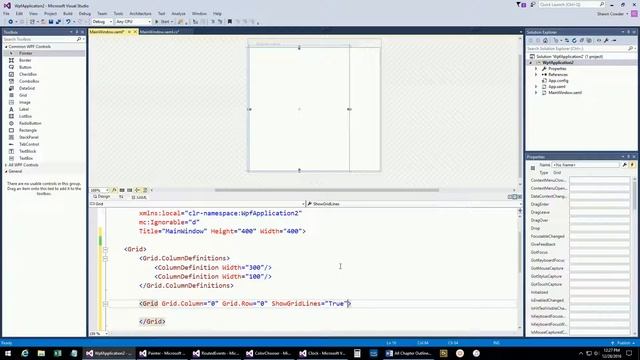
Task: Click the bookmark toolbar icon
Action: 230,22
